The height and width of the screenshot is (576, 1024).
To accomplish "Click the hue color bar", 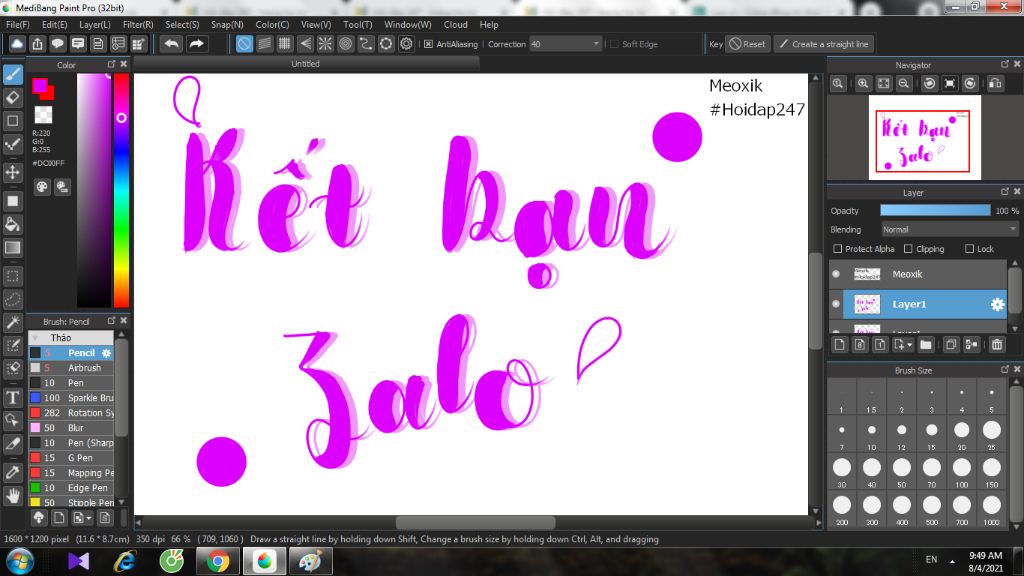I will pos(121,189).
